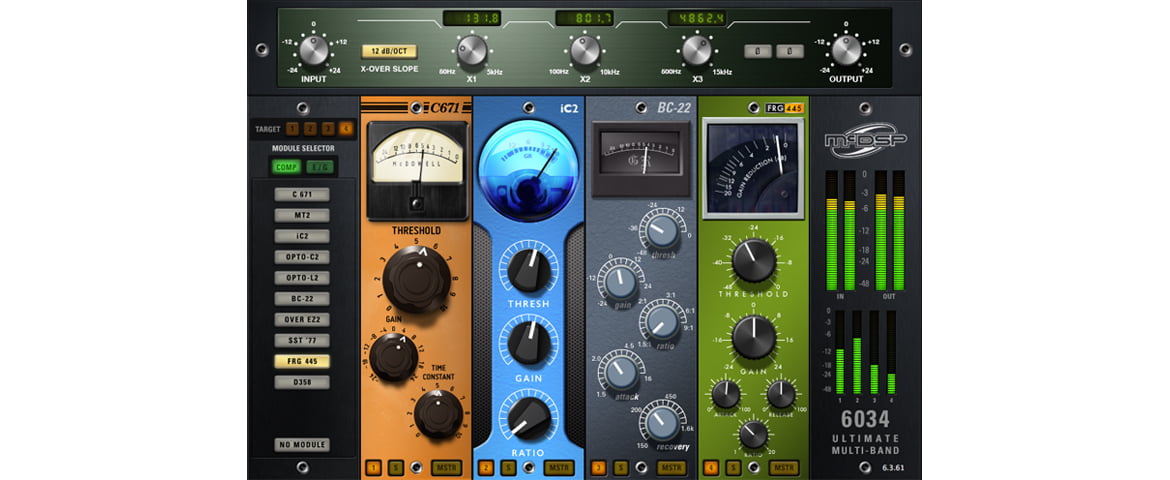Viewport: 1170px width, 480px height.
Task: Select TARGET band 2
Action: pyautogui.click(x=310, y=128)
